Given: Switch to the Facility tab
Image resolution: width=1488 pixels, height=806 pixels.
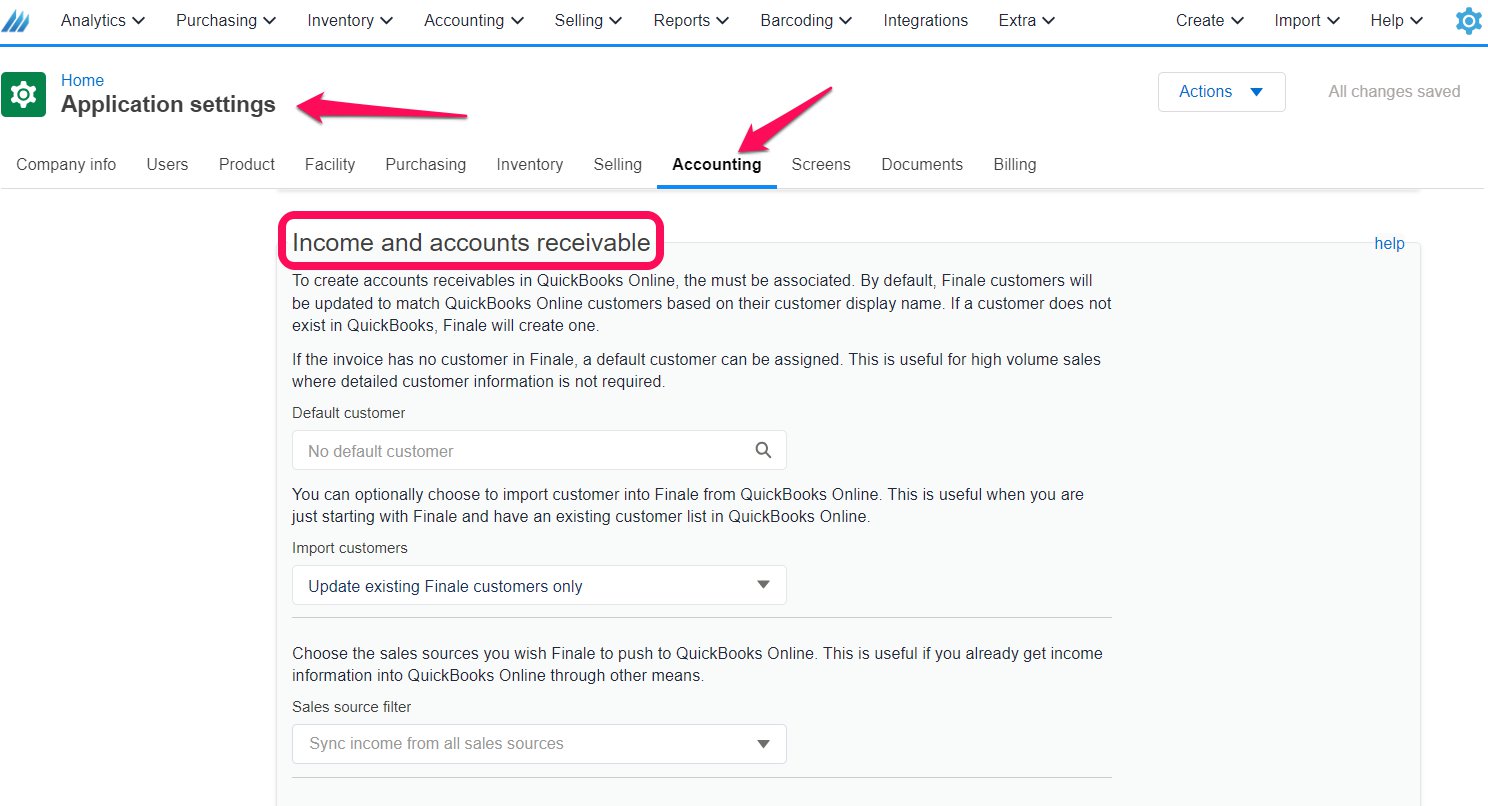Looking at the screenshot, I should [330, 164].
